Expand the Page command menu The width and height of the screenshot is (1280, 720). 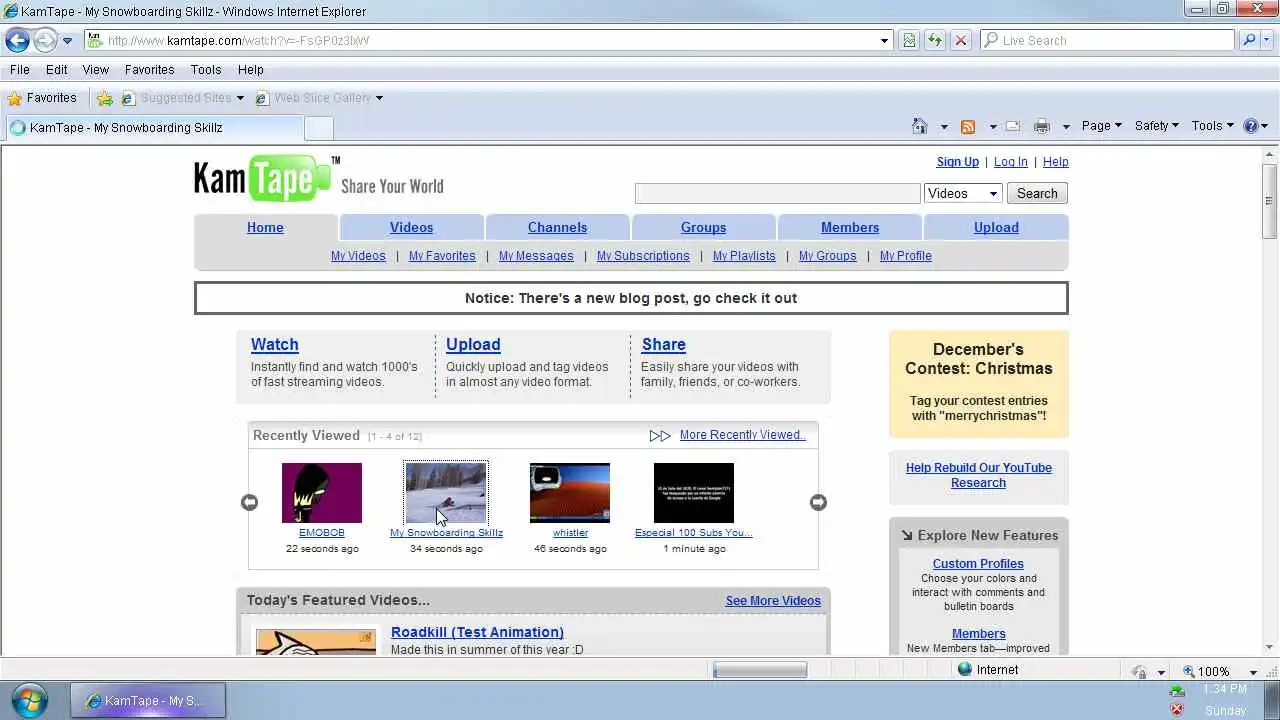click(x=1102, y=126)
